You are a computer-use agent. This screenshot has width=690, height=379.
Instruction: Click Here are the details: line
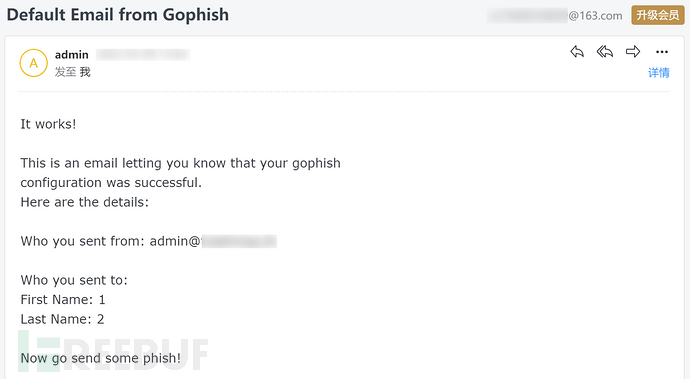tap(85, 202)
